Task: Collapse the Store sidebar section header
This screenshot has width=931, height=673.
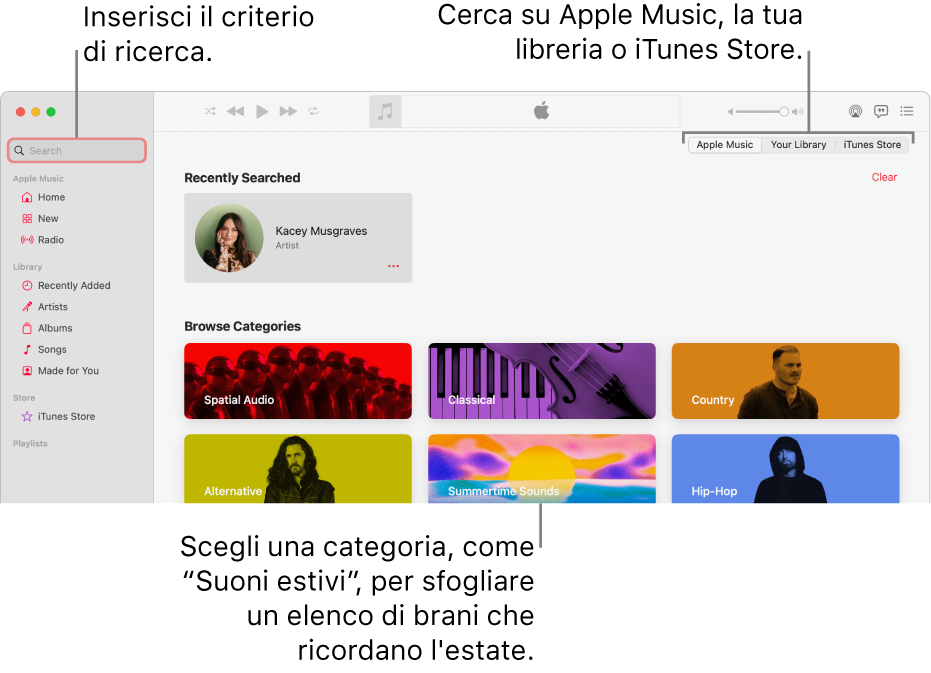Action: tap(24, 398)
